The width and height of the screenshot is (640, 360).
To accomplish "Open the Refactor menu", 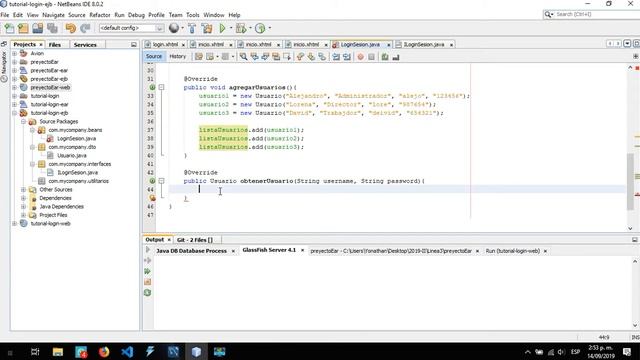I will pyautogui.click(x=100, y=15).
